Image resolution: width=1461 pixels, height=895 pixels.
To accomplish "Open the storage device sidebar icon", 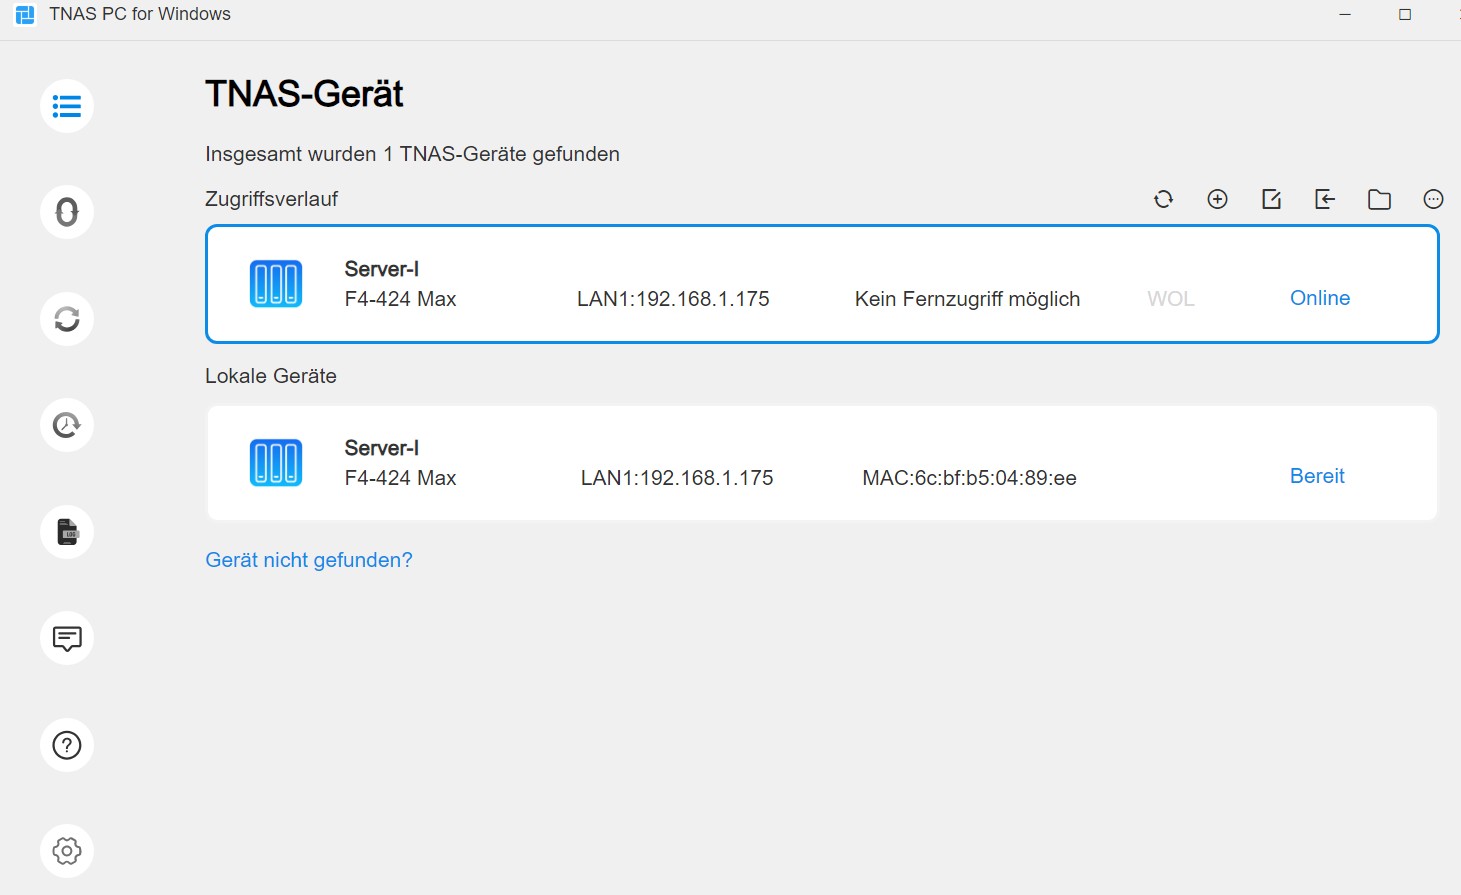I will click(67, 532).
